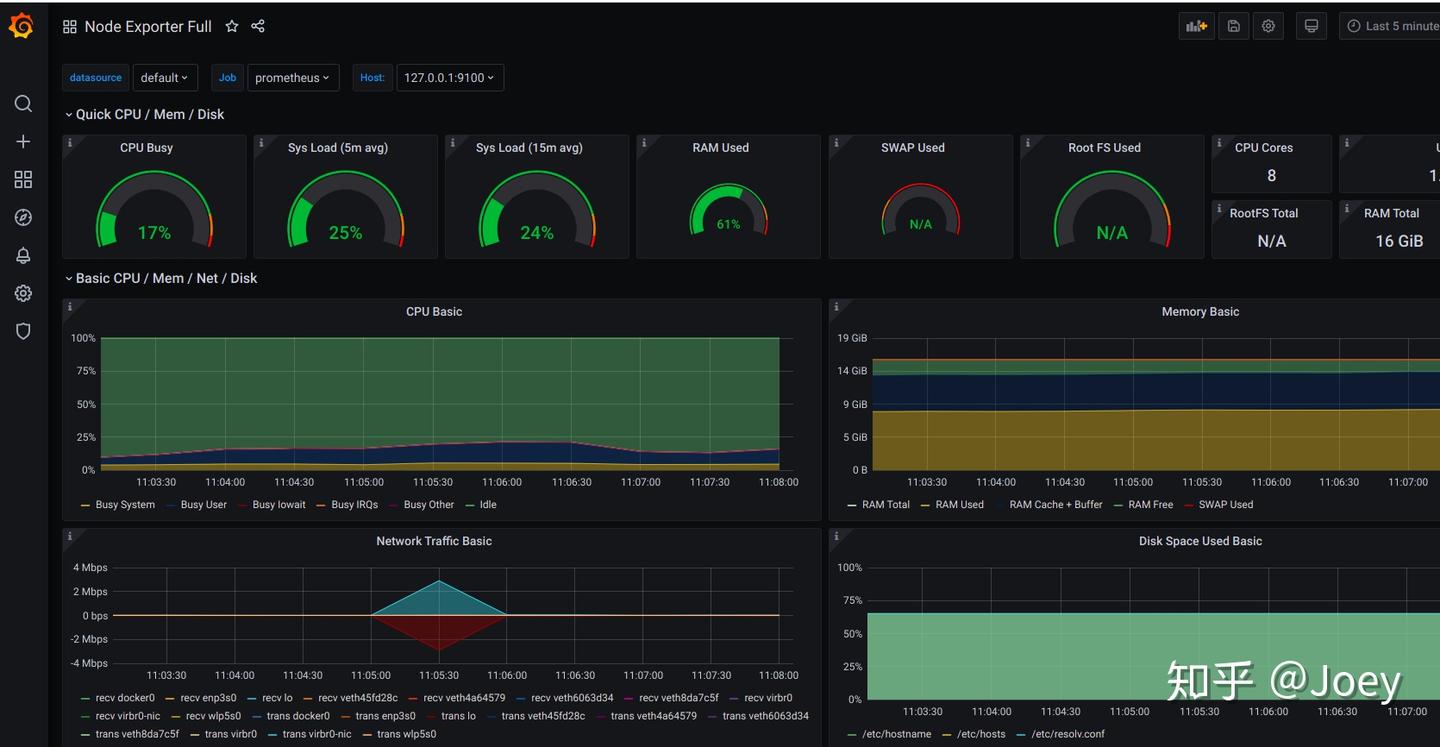Click the Create plus icon in sidebar

tap(23, 142)
